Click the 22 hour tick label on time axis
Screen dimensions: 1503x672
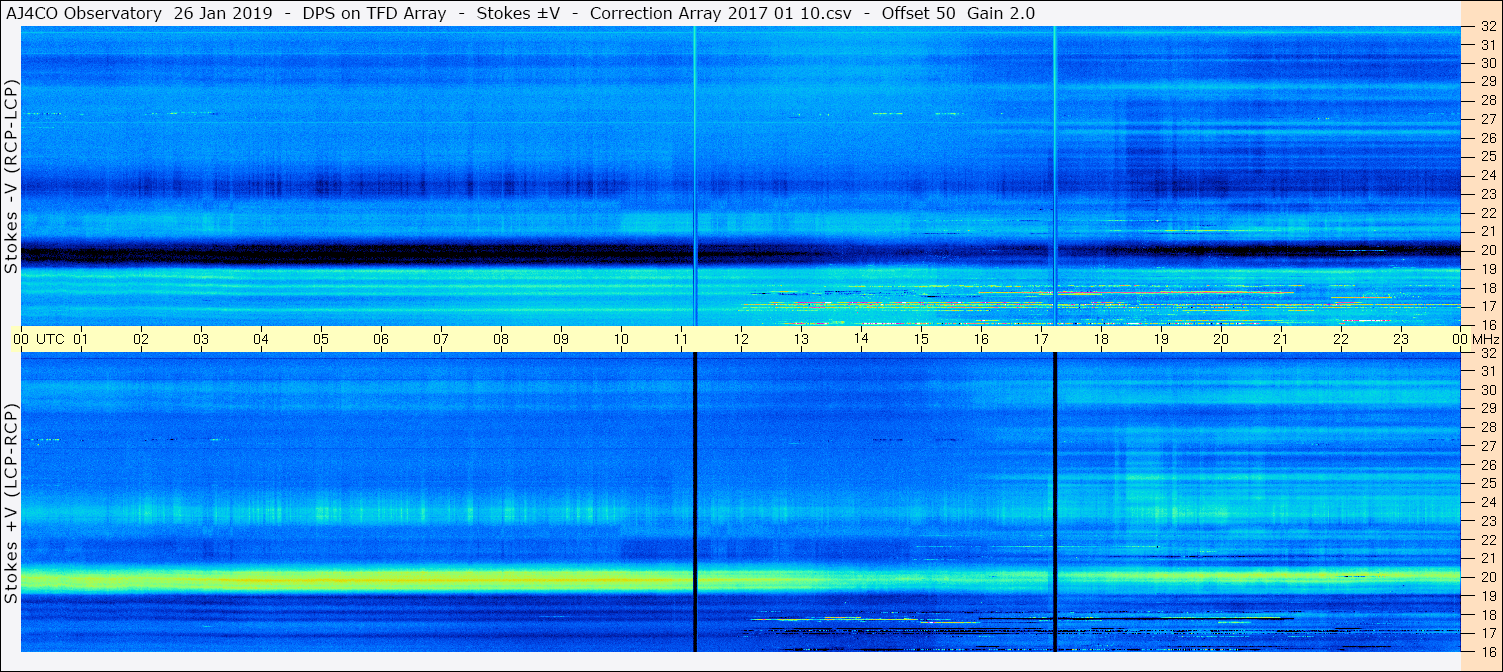tap(1341, 339)
